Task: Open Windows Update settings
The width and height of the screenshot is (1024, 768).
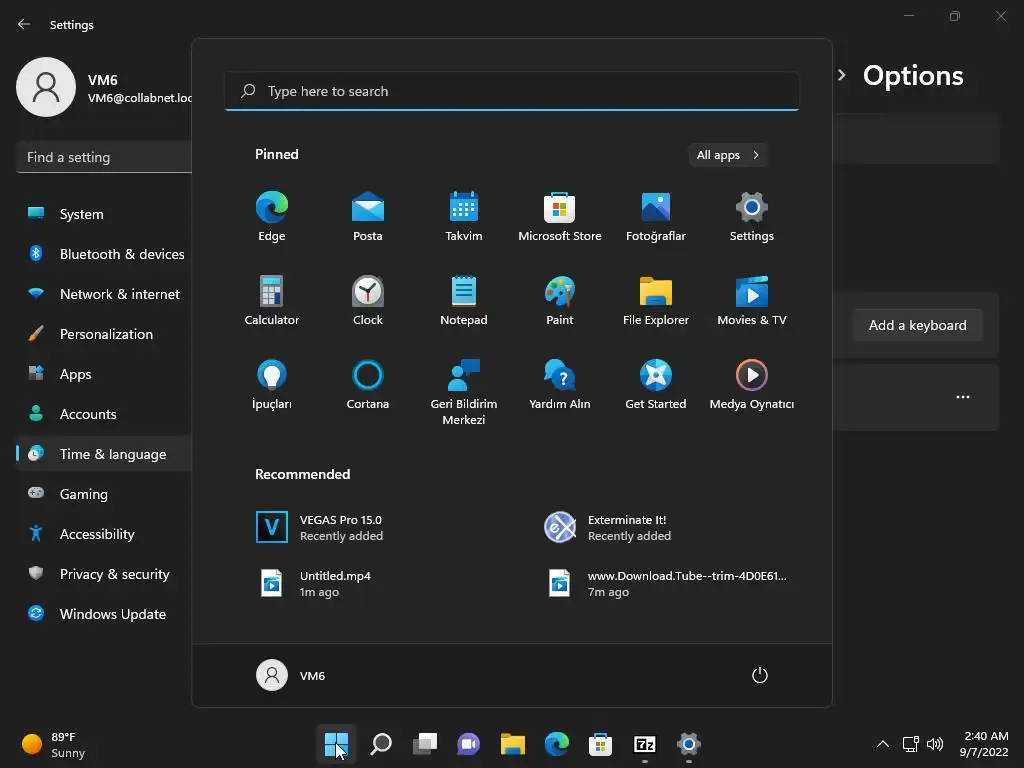Action: (x=104, y=614)
